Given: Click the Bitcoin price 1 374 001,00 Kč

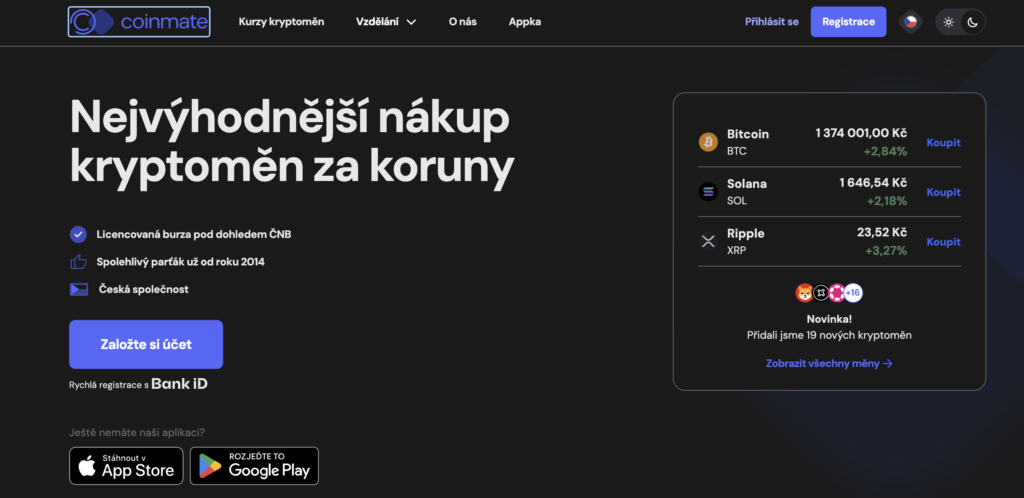Looking at the screenshot, I should tap(861, 132).
